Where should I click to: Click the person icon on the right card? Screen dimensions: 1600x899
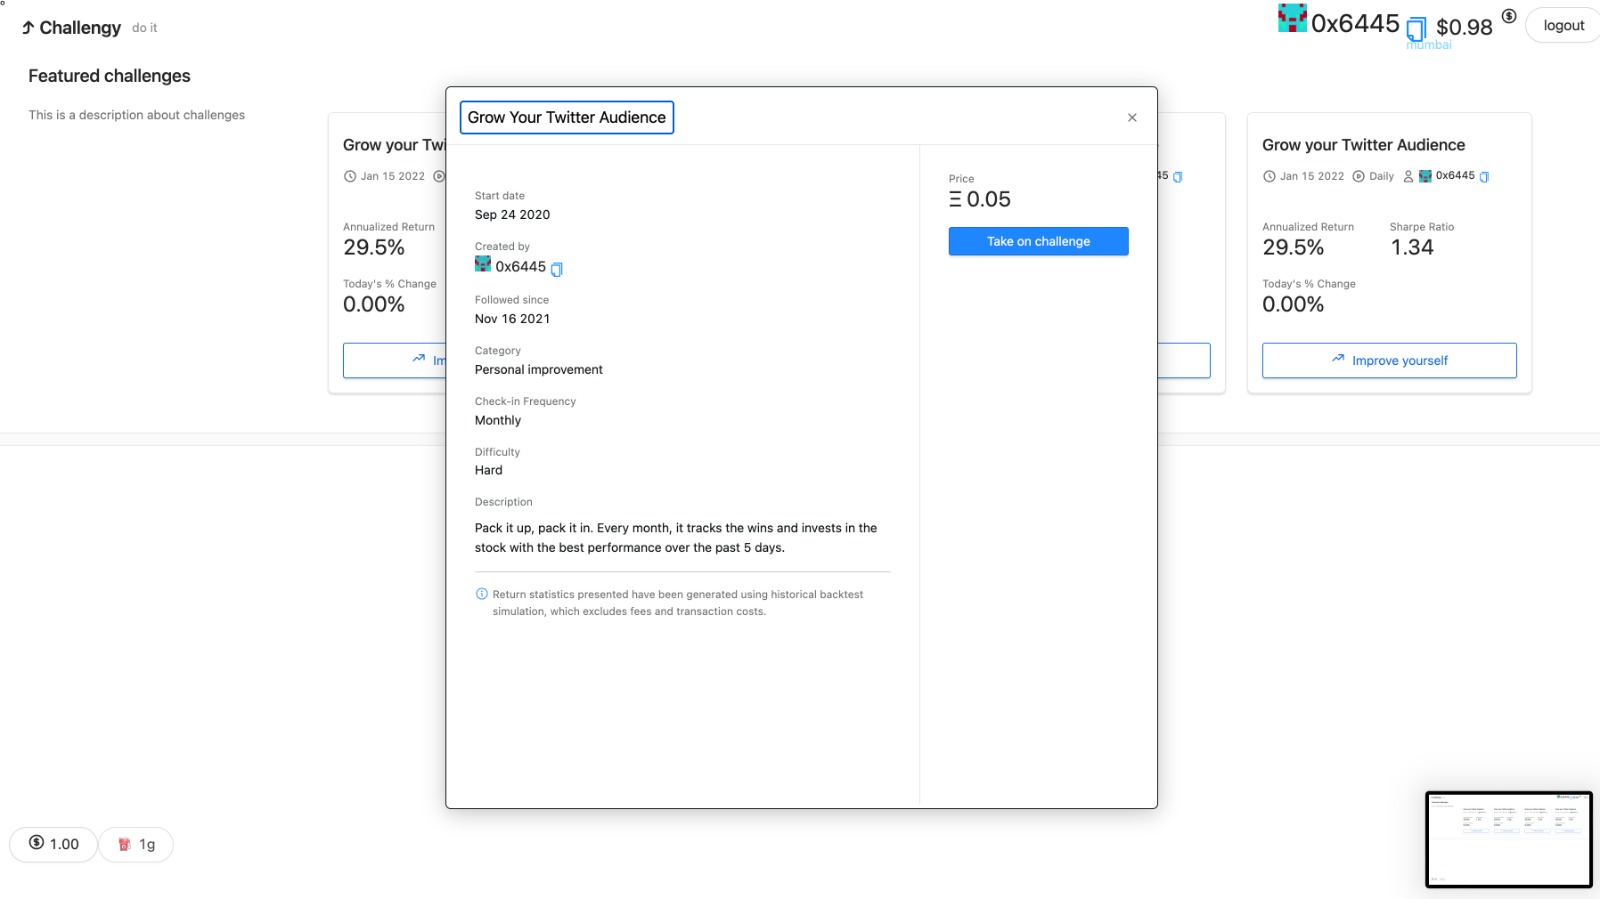tap(1408, 176)
